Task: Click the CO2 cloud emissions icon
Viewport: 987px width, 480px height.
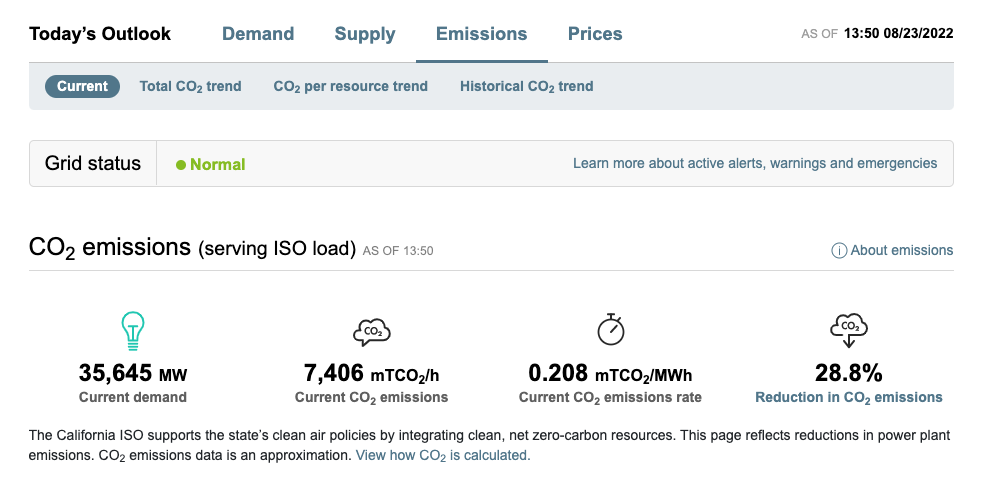Action: pos(371,330)
